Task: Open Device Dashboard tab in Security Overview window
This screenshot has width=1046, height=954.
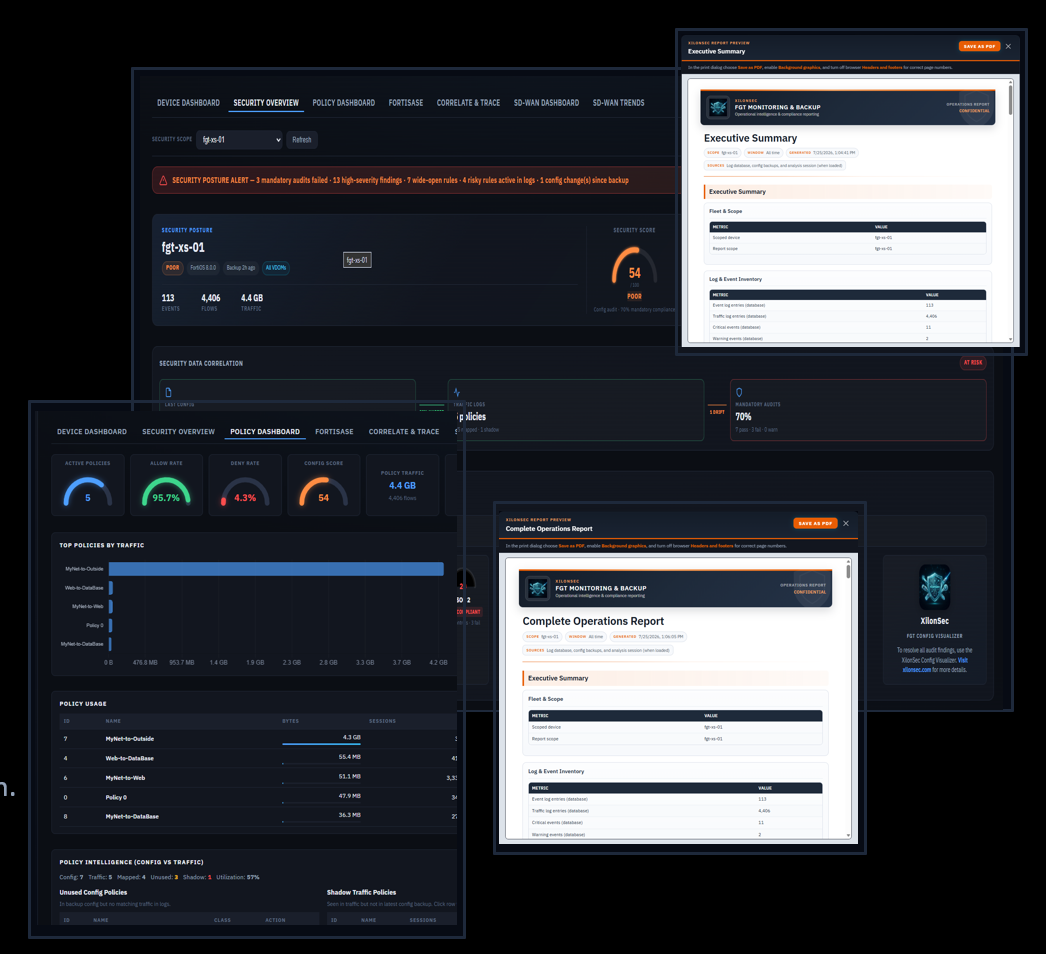Action: click(188, 103)
